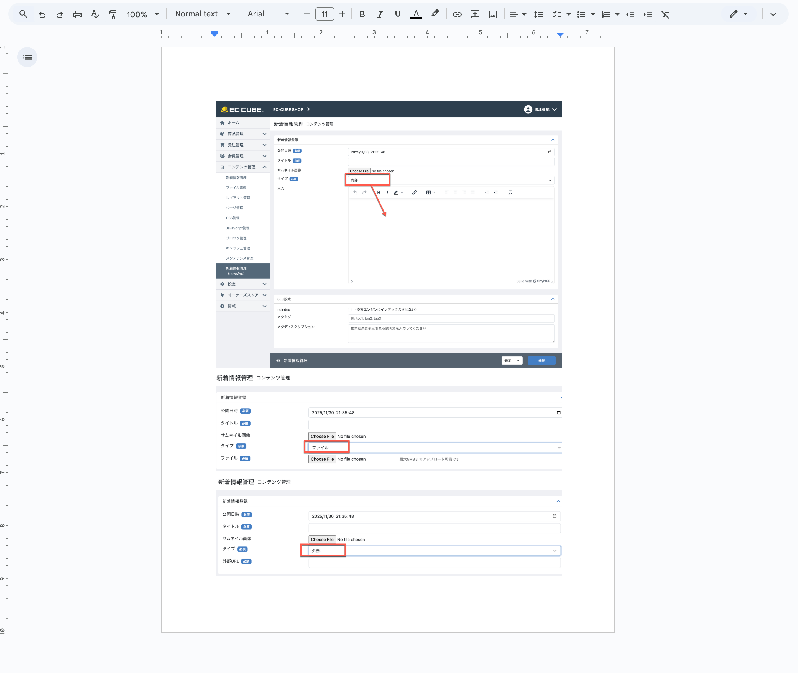The image size is (798, 673).
Task: Insert a checklist
Action: 557,14
